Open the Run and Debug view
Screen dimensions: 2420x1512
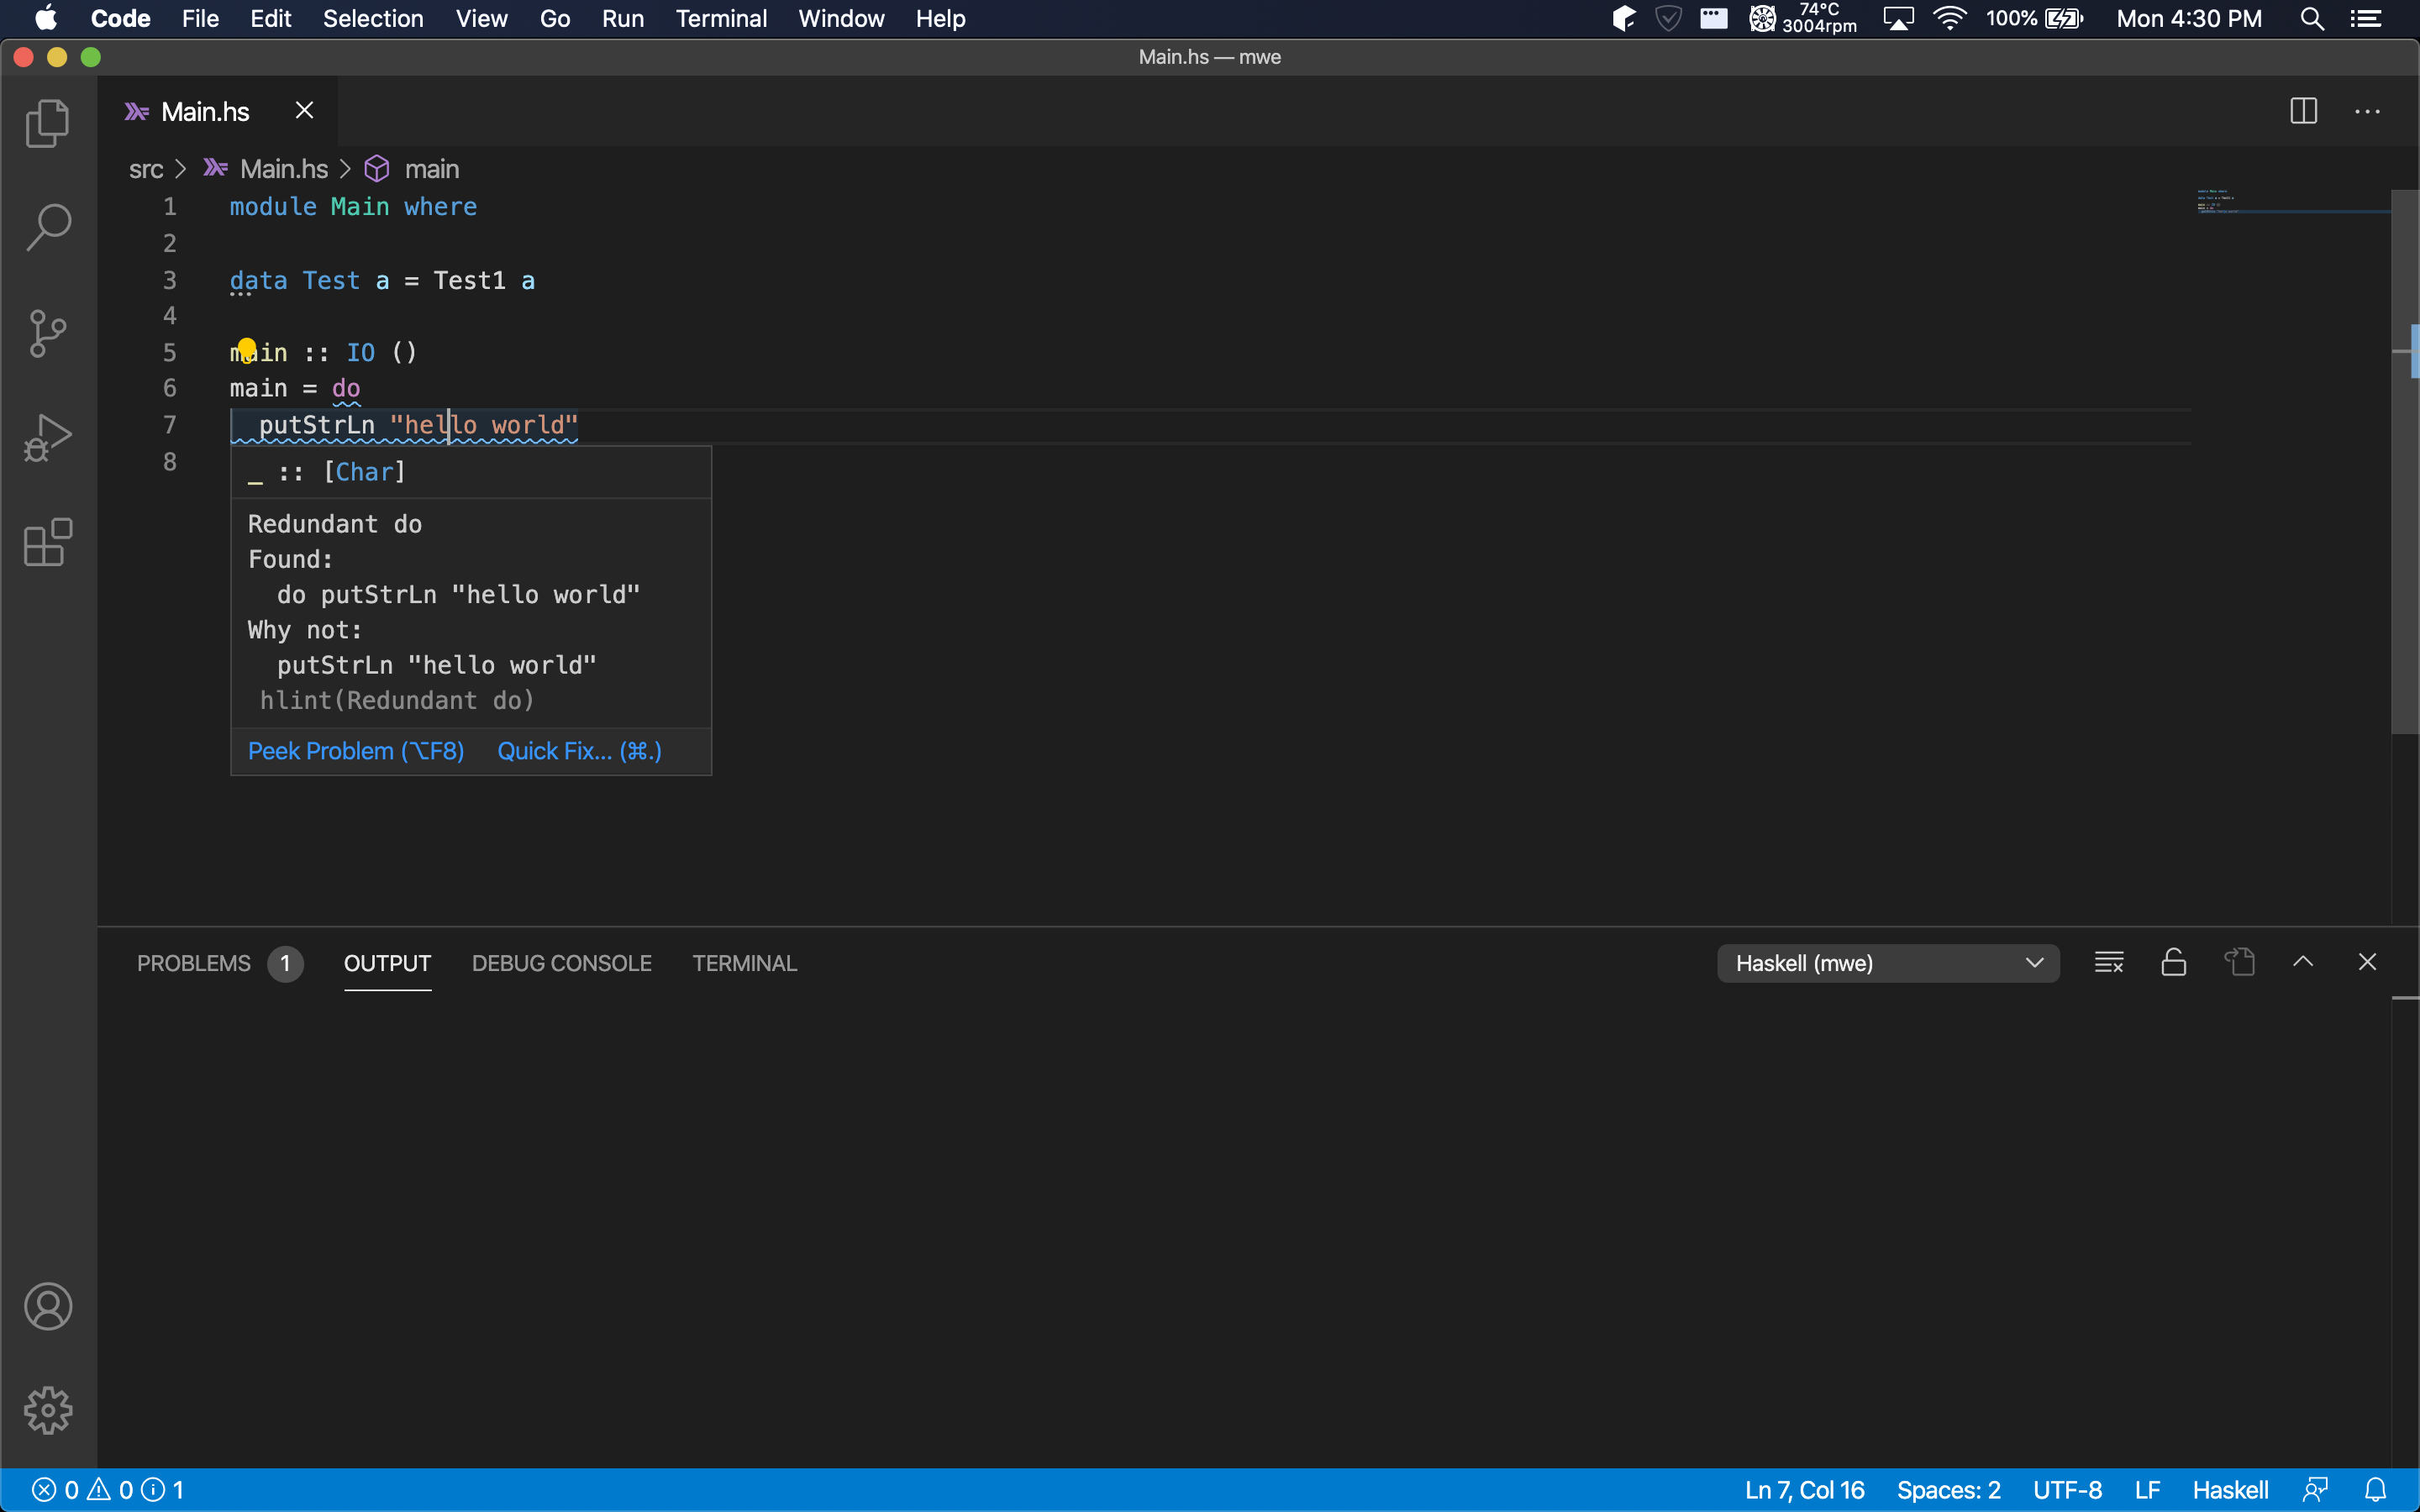(x=47, y=438)
